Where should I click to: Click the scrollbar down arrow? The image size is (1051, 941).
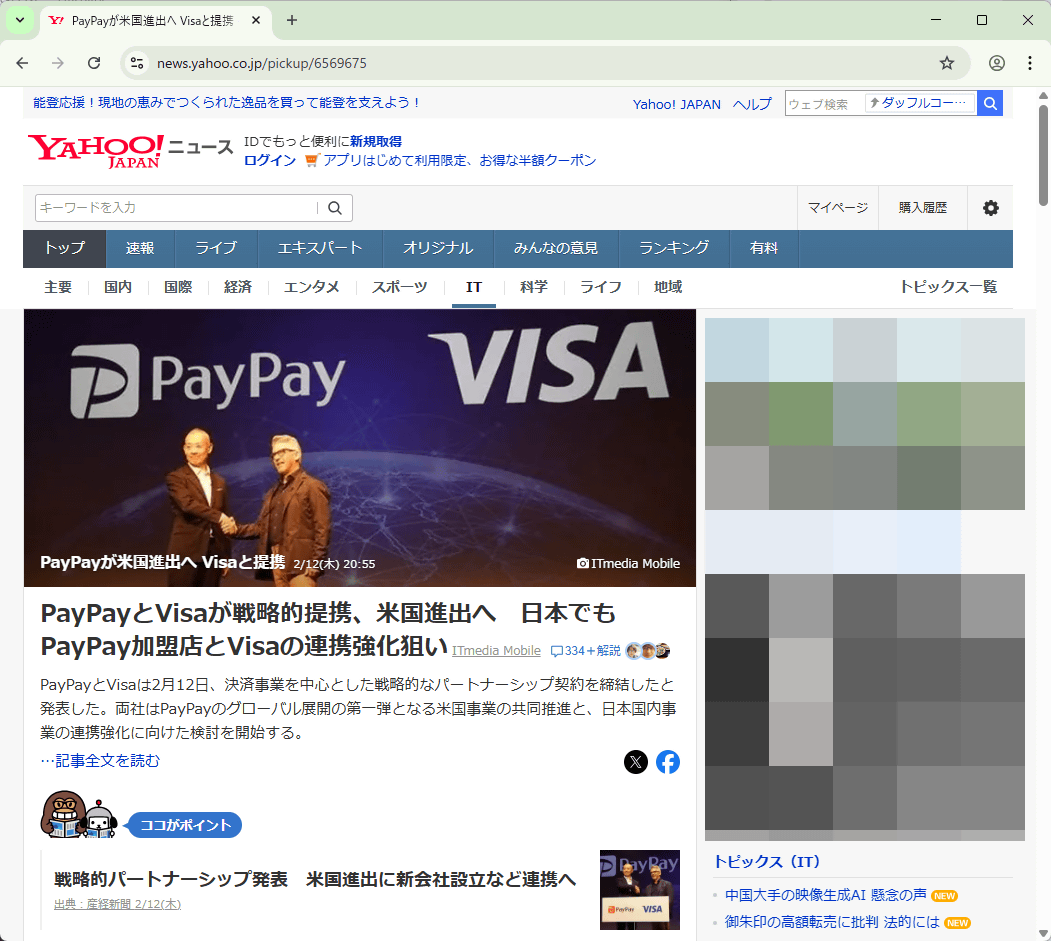coord(1044,933)
